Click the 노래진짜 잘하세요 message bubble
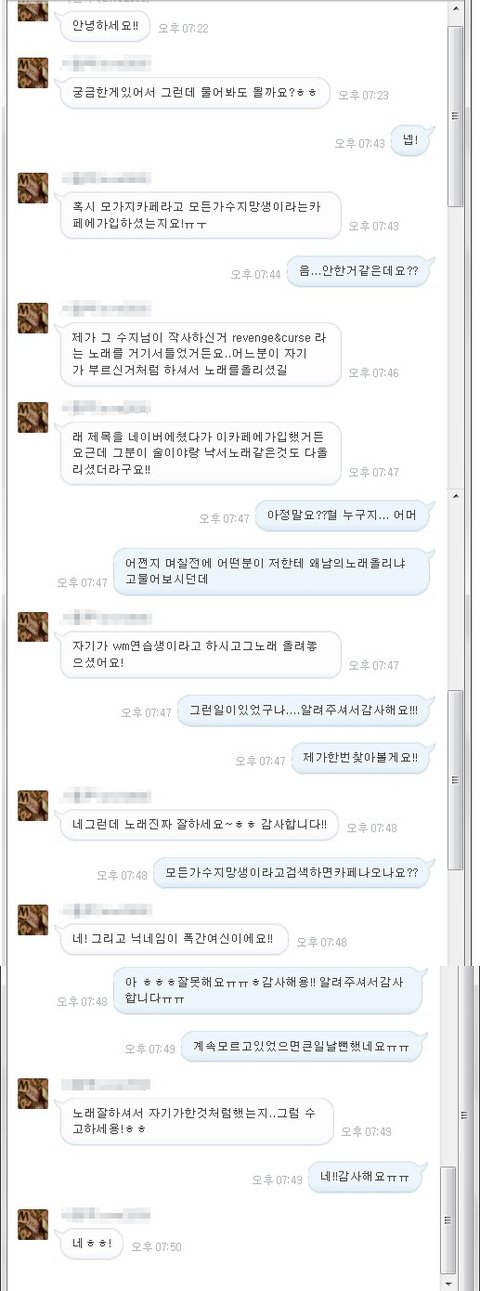This screenshot has height=1291, width=480. click(x=200, y=826)
